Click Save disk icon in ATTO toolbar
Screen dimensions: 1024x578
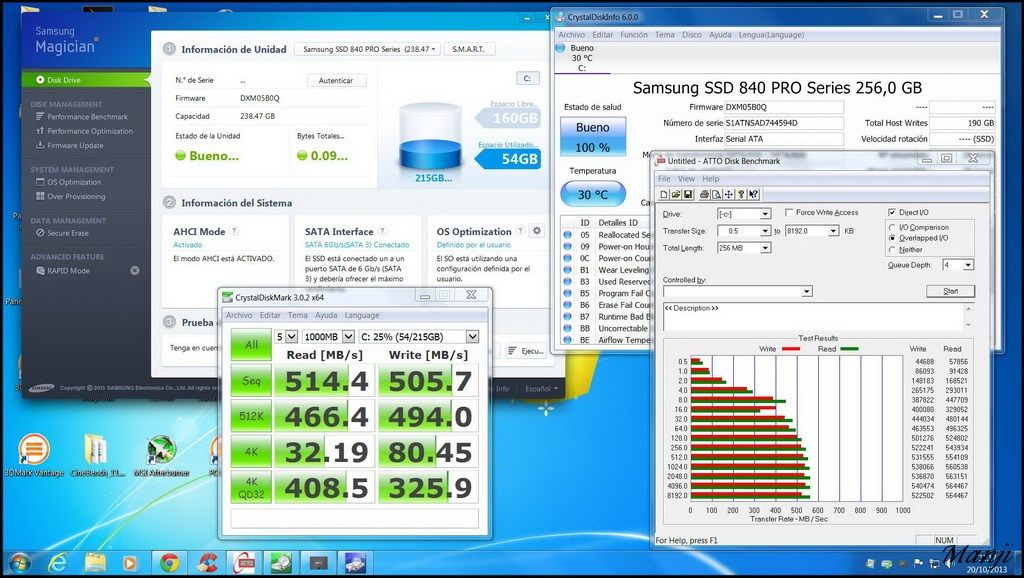[688, 195]
